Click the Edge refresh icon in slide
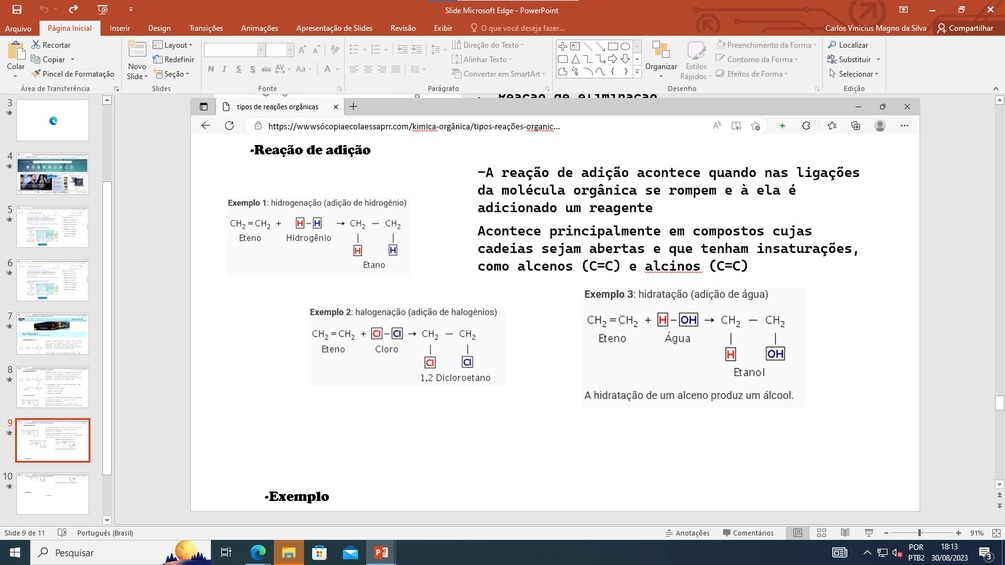 tap(229, 126)
